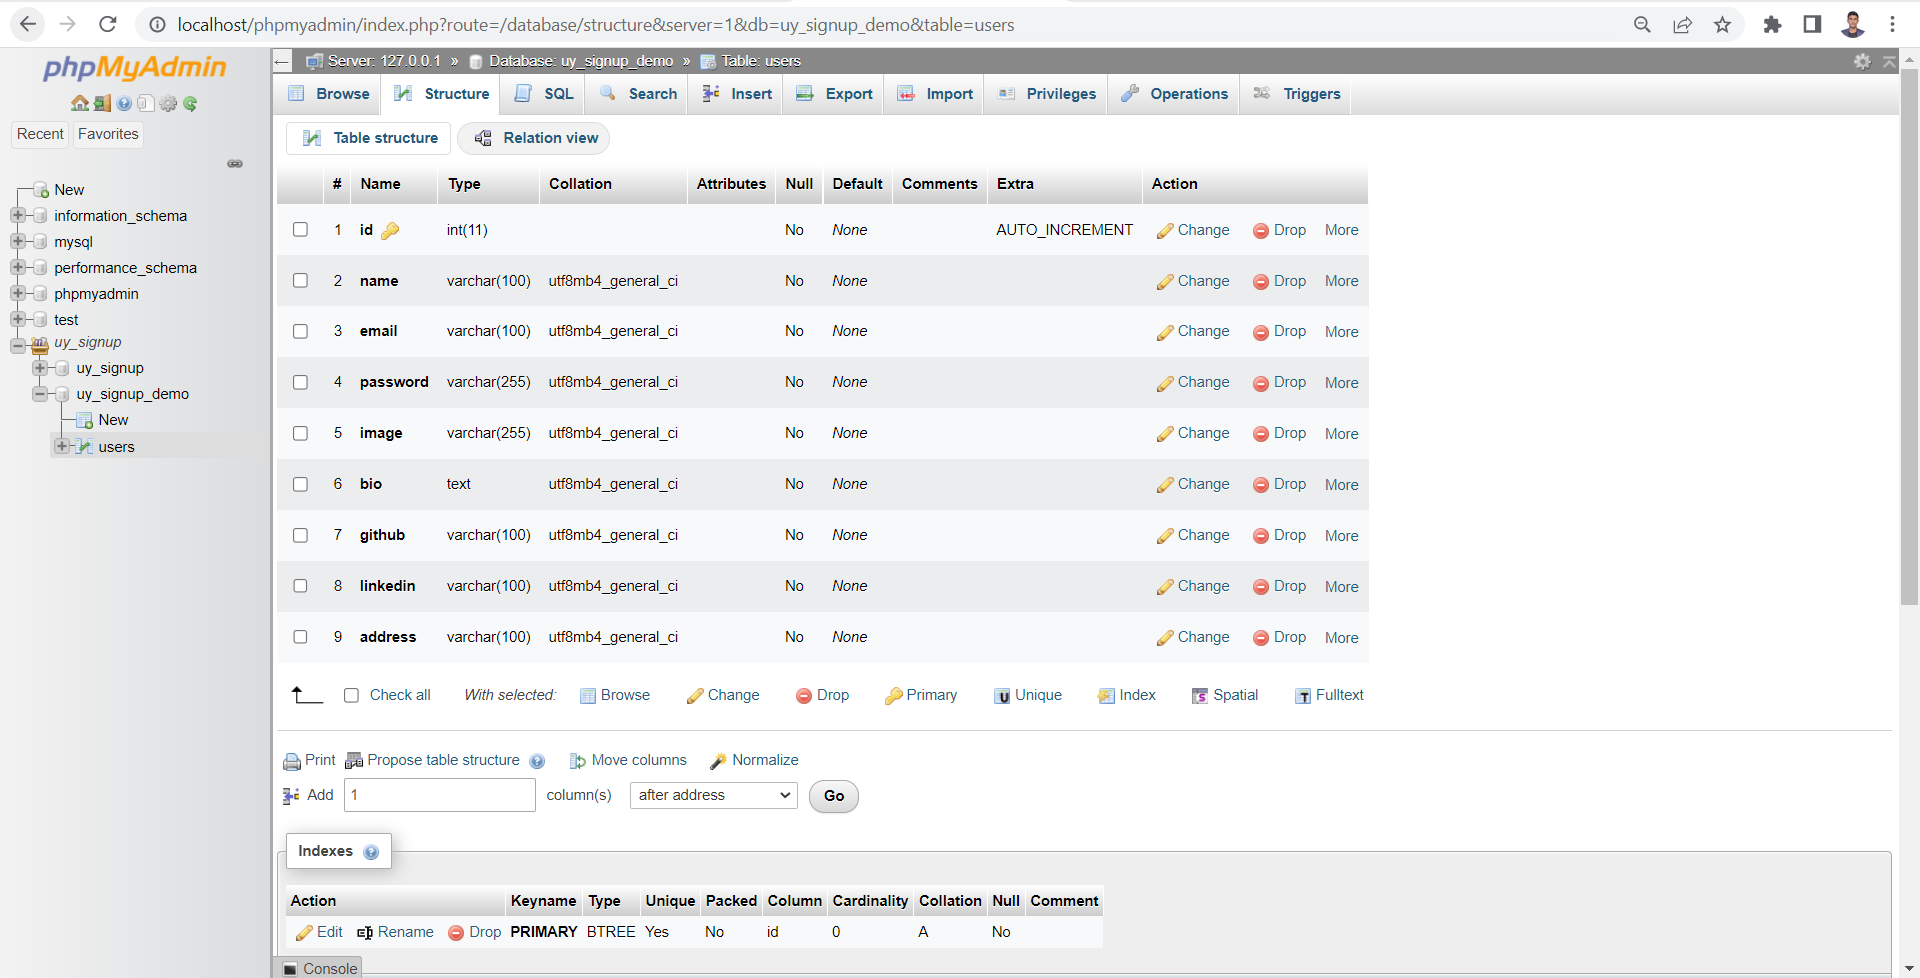Log out using the exit door icon

click(x=102, y=103)
